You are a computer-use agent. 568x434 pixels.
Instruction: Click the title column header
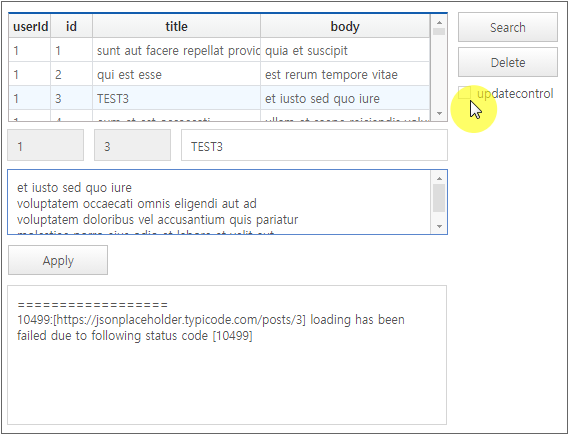pyautogui.click(x=176, y=26)
